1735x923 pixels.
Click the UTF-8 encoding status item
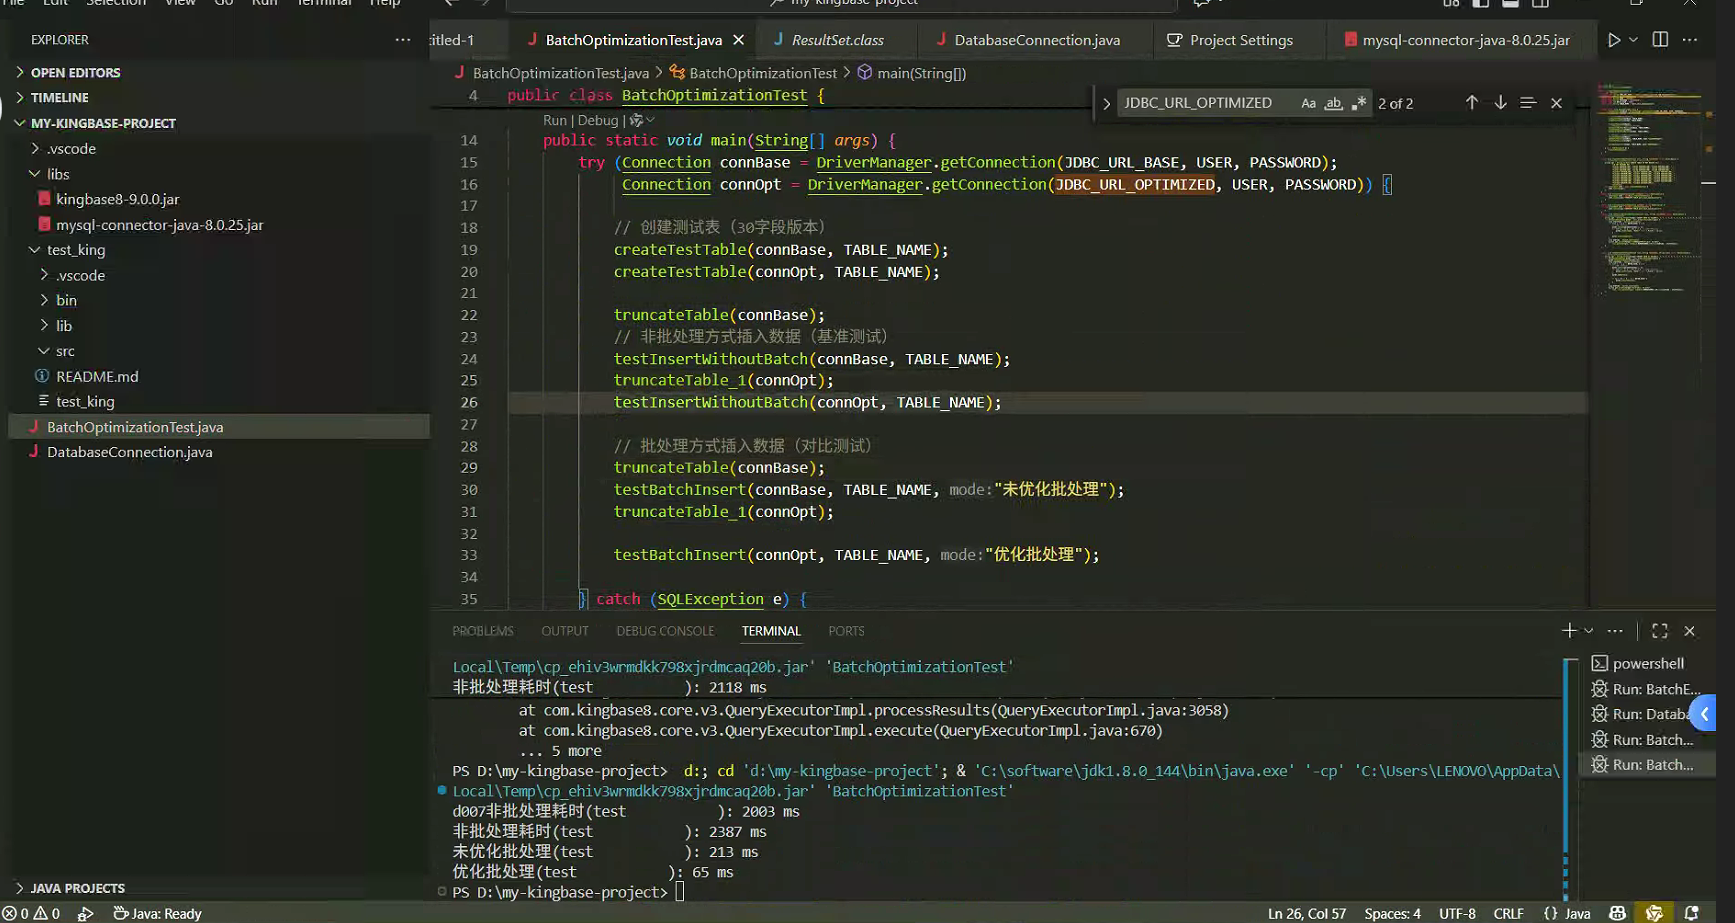1457,913
